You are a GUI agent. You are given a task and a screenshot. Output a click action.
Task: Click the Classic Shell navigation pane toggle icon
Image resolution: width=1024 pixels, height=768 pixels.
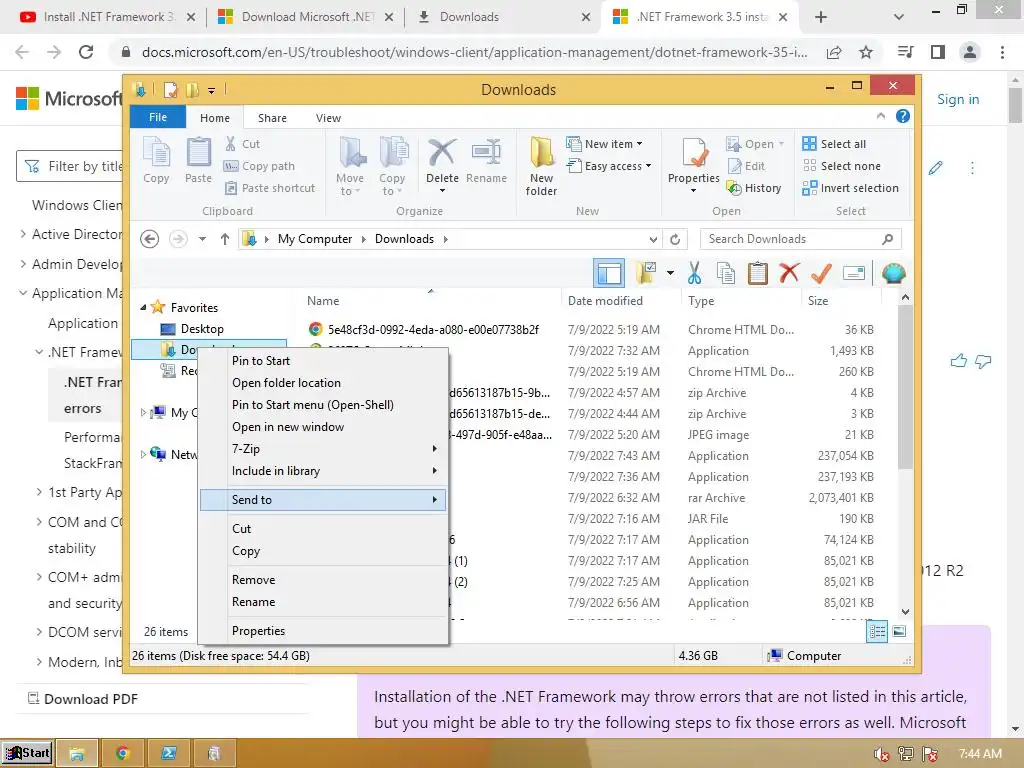609,274
